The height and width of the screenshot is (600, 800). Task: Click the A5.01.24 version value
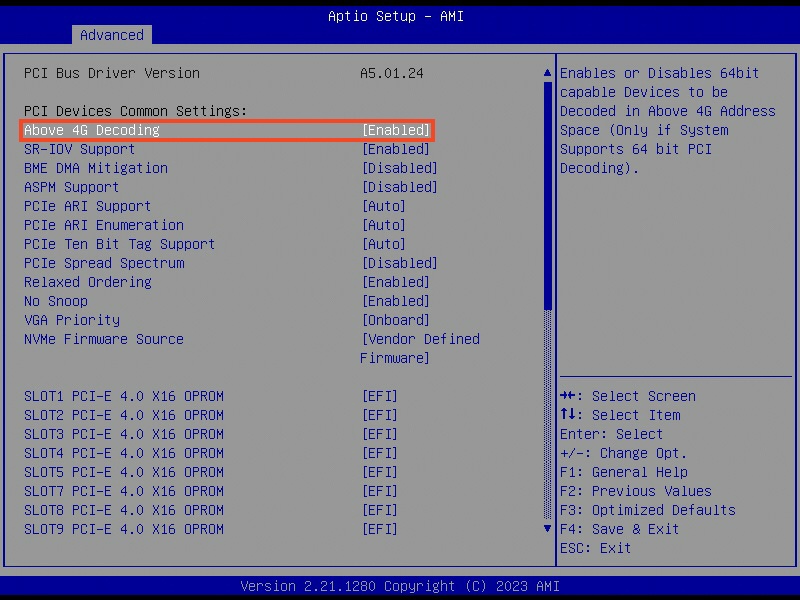(392, 73)
